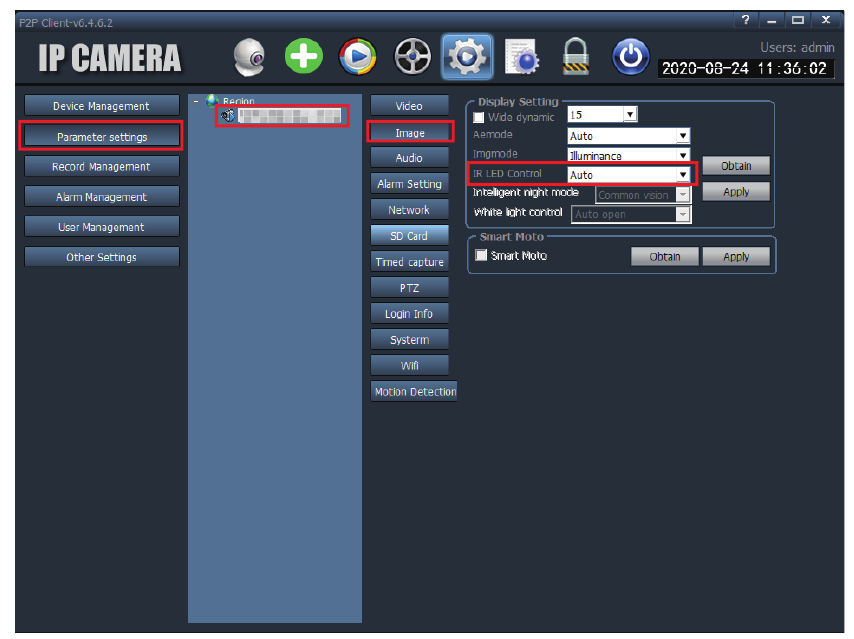This screenshot has width=854, height=639.
Task: Click the film reel record icon
Action: [412, 56]
